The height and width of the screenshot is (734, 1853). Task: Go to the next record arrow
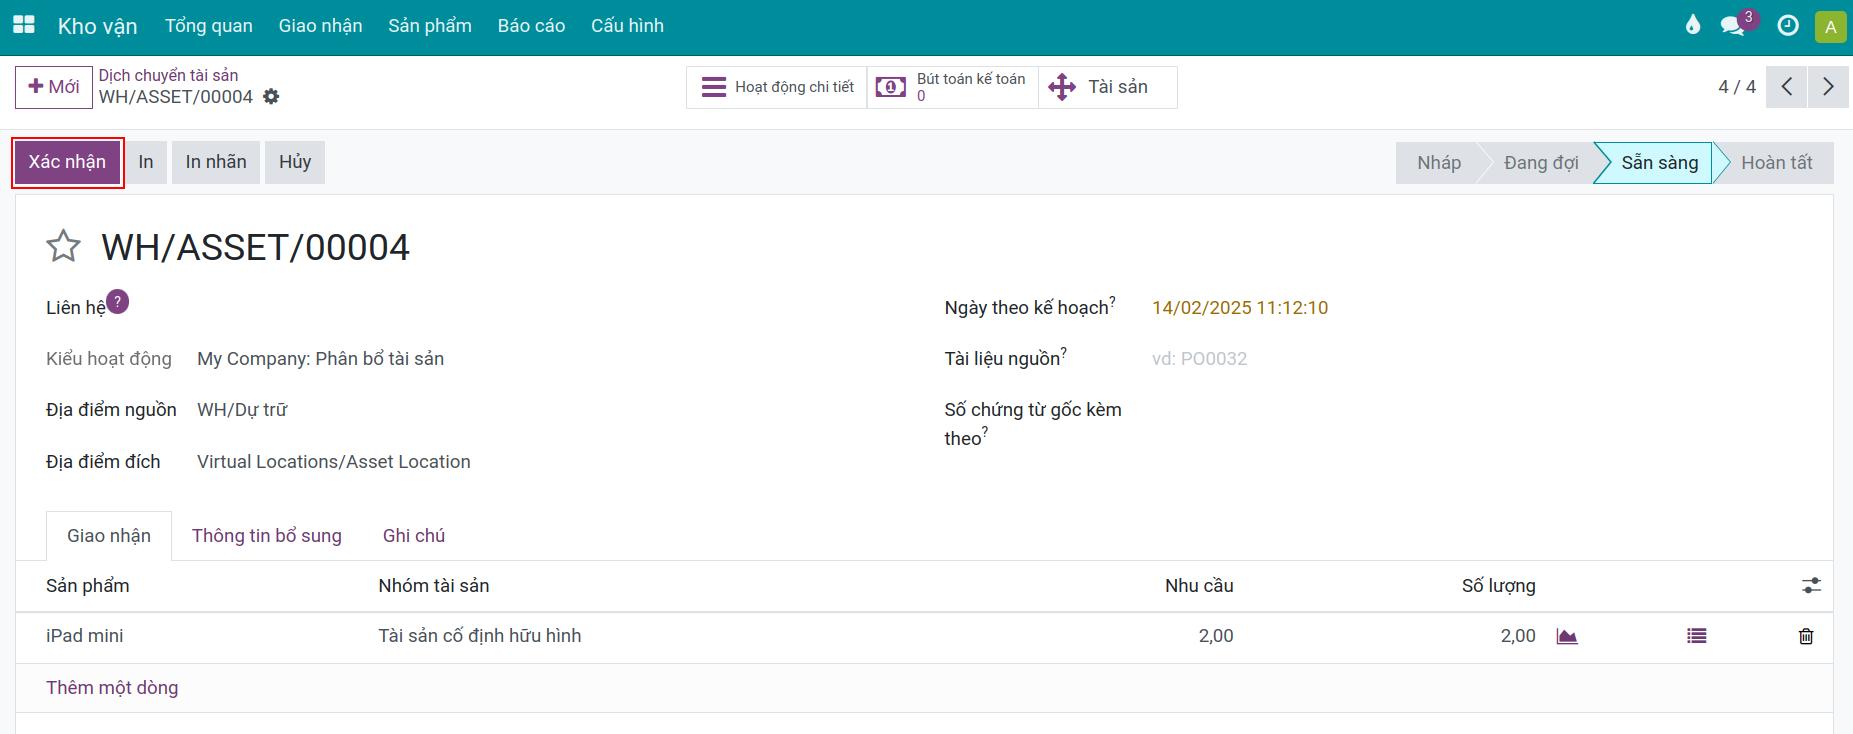click(1828, 87)
